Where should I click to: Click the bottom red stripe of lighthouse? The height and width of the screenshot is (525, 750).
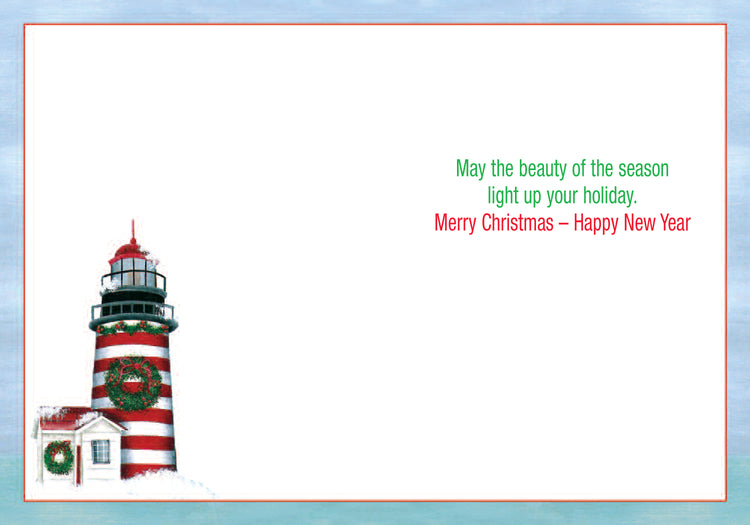pos(148,468)
